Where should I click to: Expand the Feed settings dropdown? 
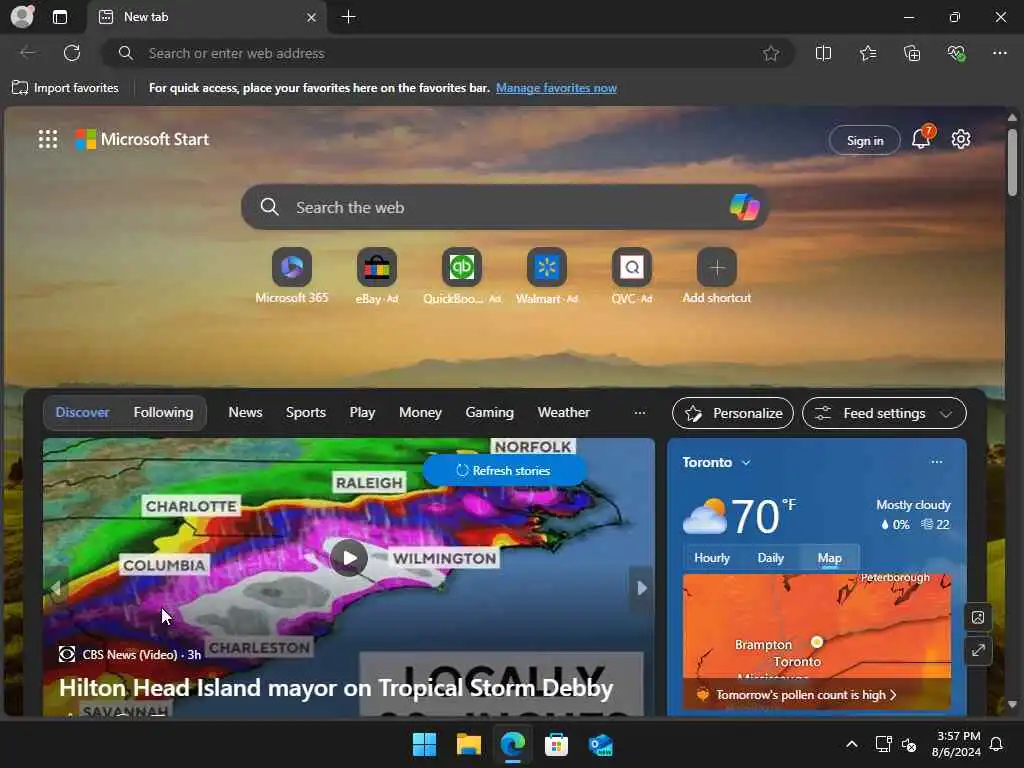[884, 413]
